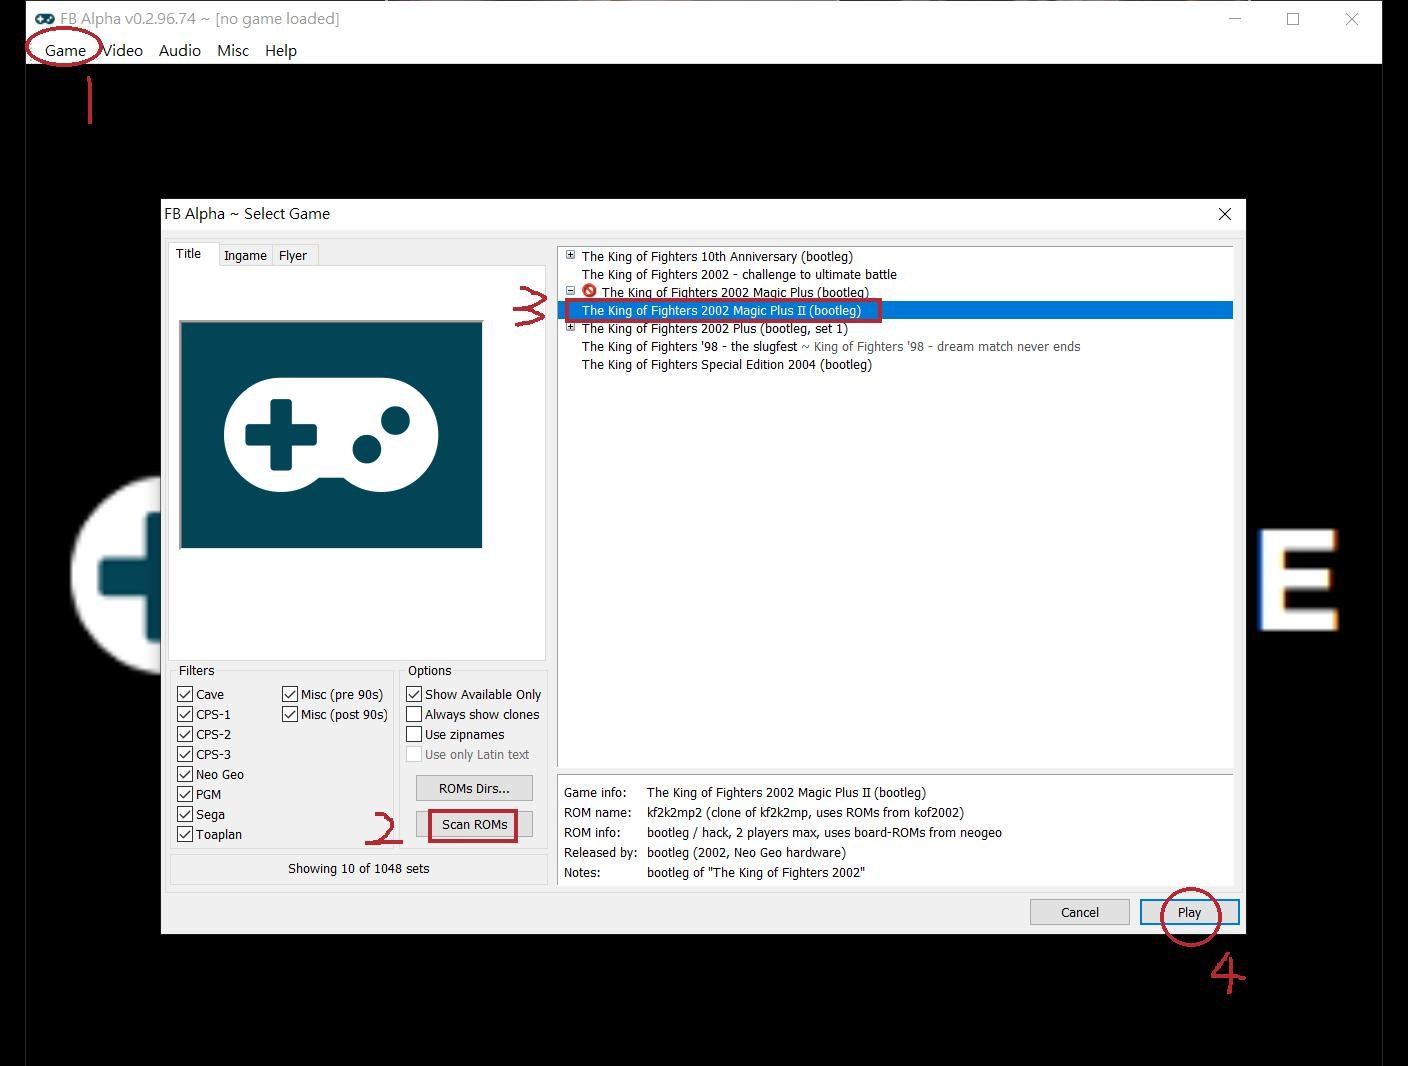Image resolution: width=1408 pixels, height=1066 pixels.
Task: Click the gamepad title preview image
Action: point(331,435)
